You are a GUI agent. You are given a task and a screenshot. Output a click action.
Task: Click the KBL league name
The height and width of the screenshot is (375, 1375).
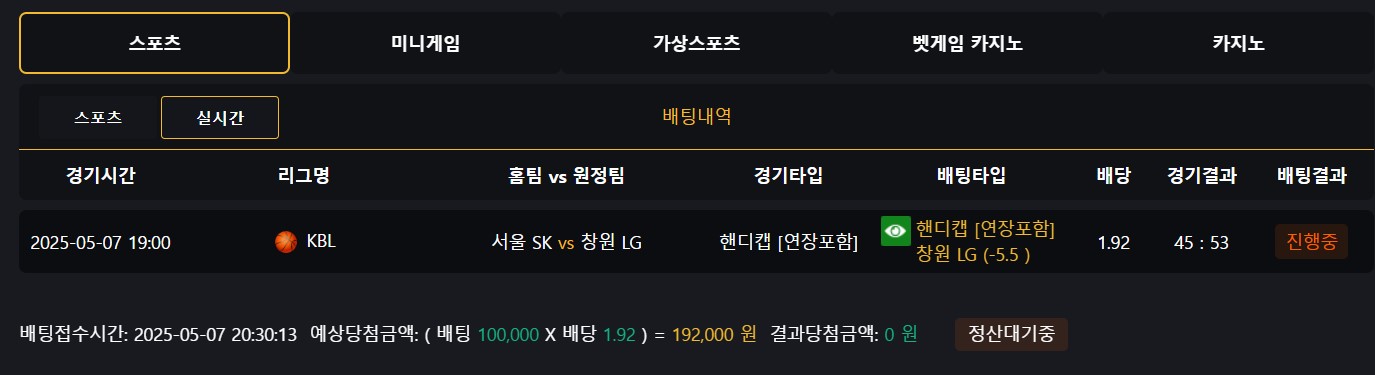321,241
